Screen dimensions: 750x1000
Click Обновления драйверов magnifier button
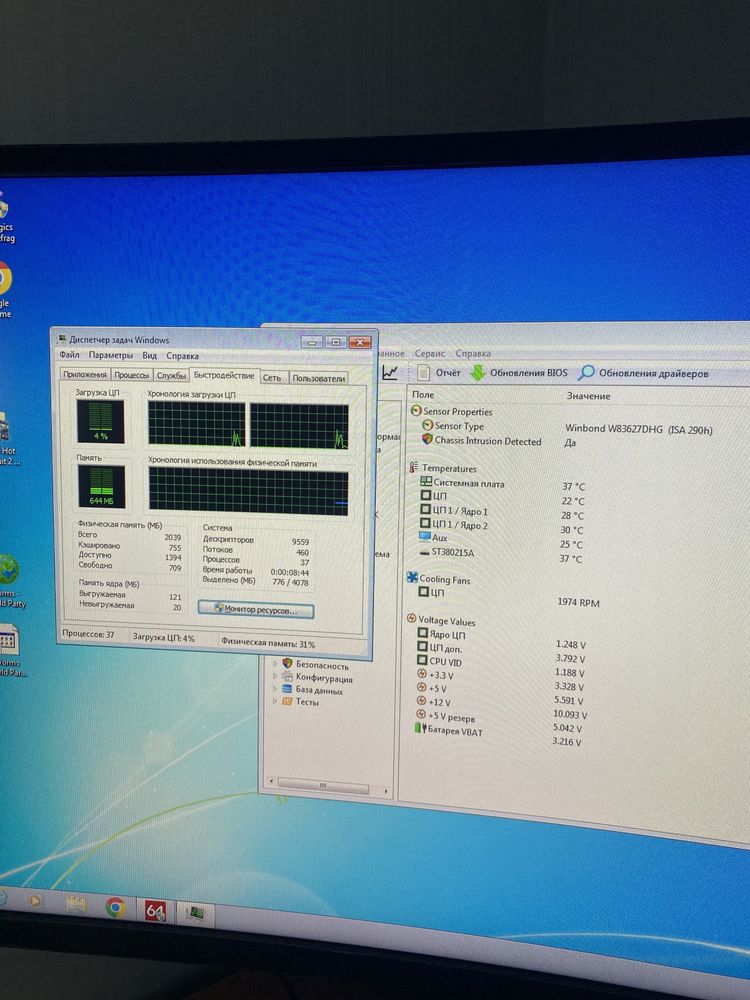(x=643, y=374)
